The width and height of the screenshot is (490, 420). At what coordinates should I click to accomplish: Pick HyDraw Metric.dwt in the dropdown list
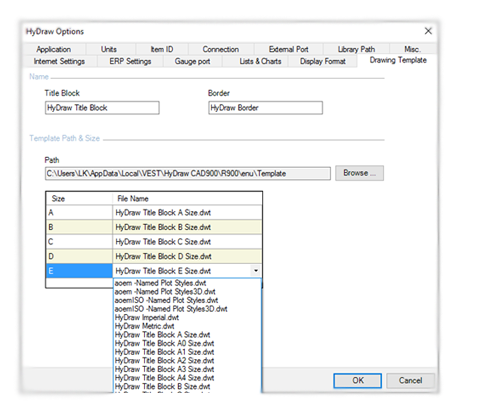187,326
